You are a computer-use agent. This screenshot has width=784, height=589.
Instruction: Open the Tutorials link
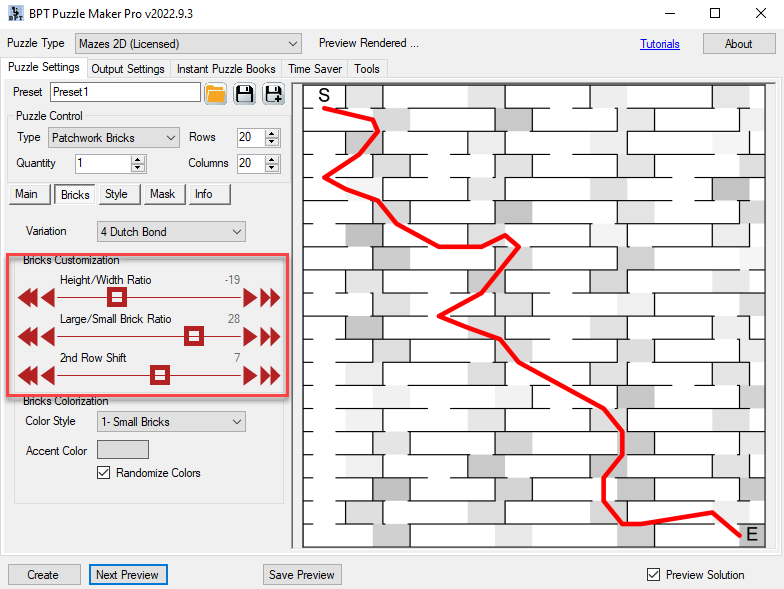[659, 44]
